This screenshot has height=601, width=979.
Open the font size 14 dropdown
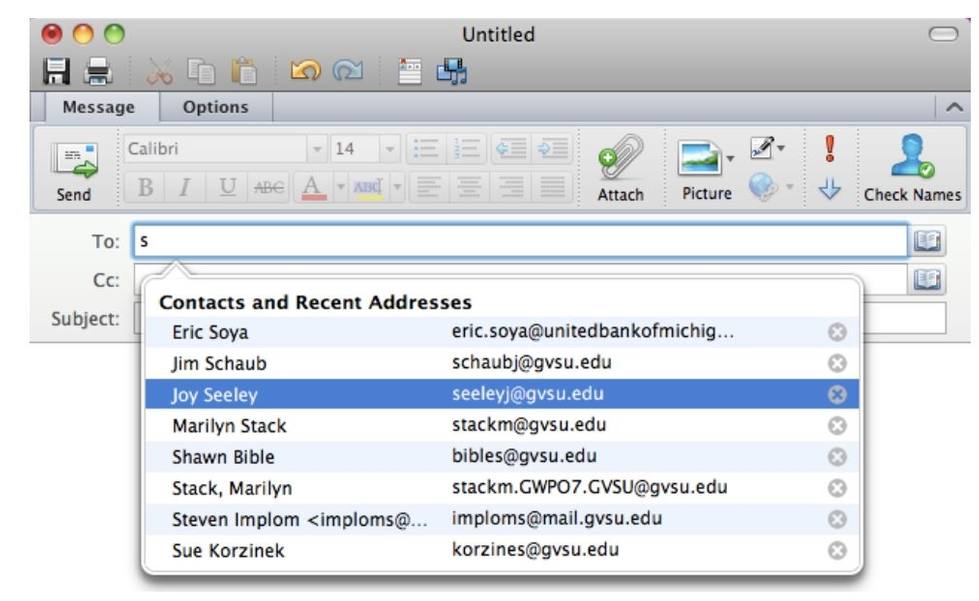point(391,149)
